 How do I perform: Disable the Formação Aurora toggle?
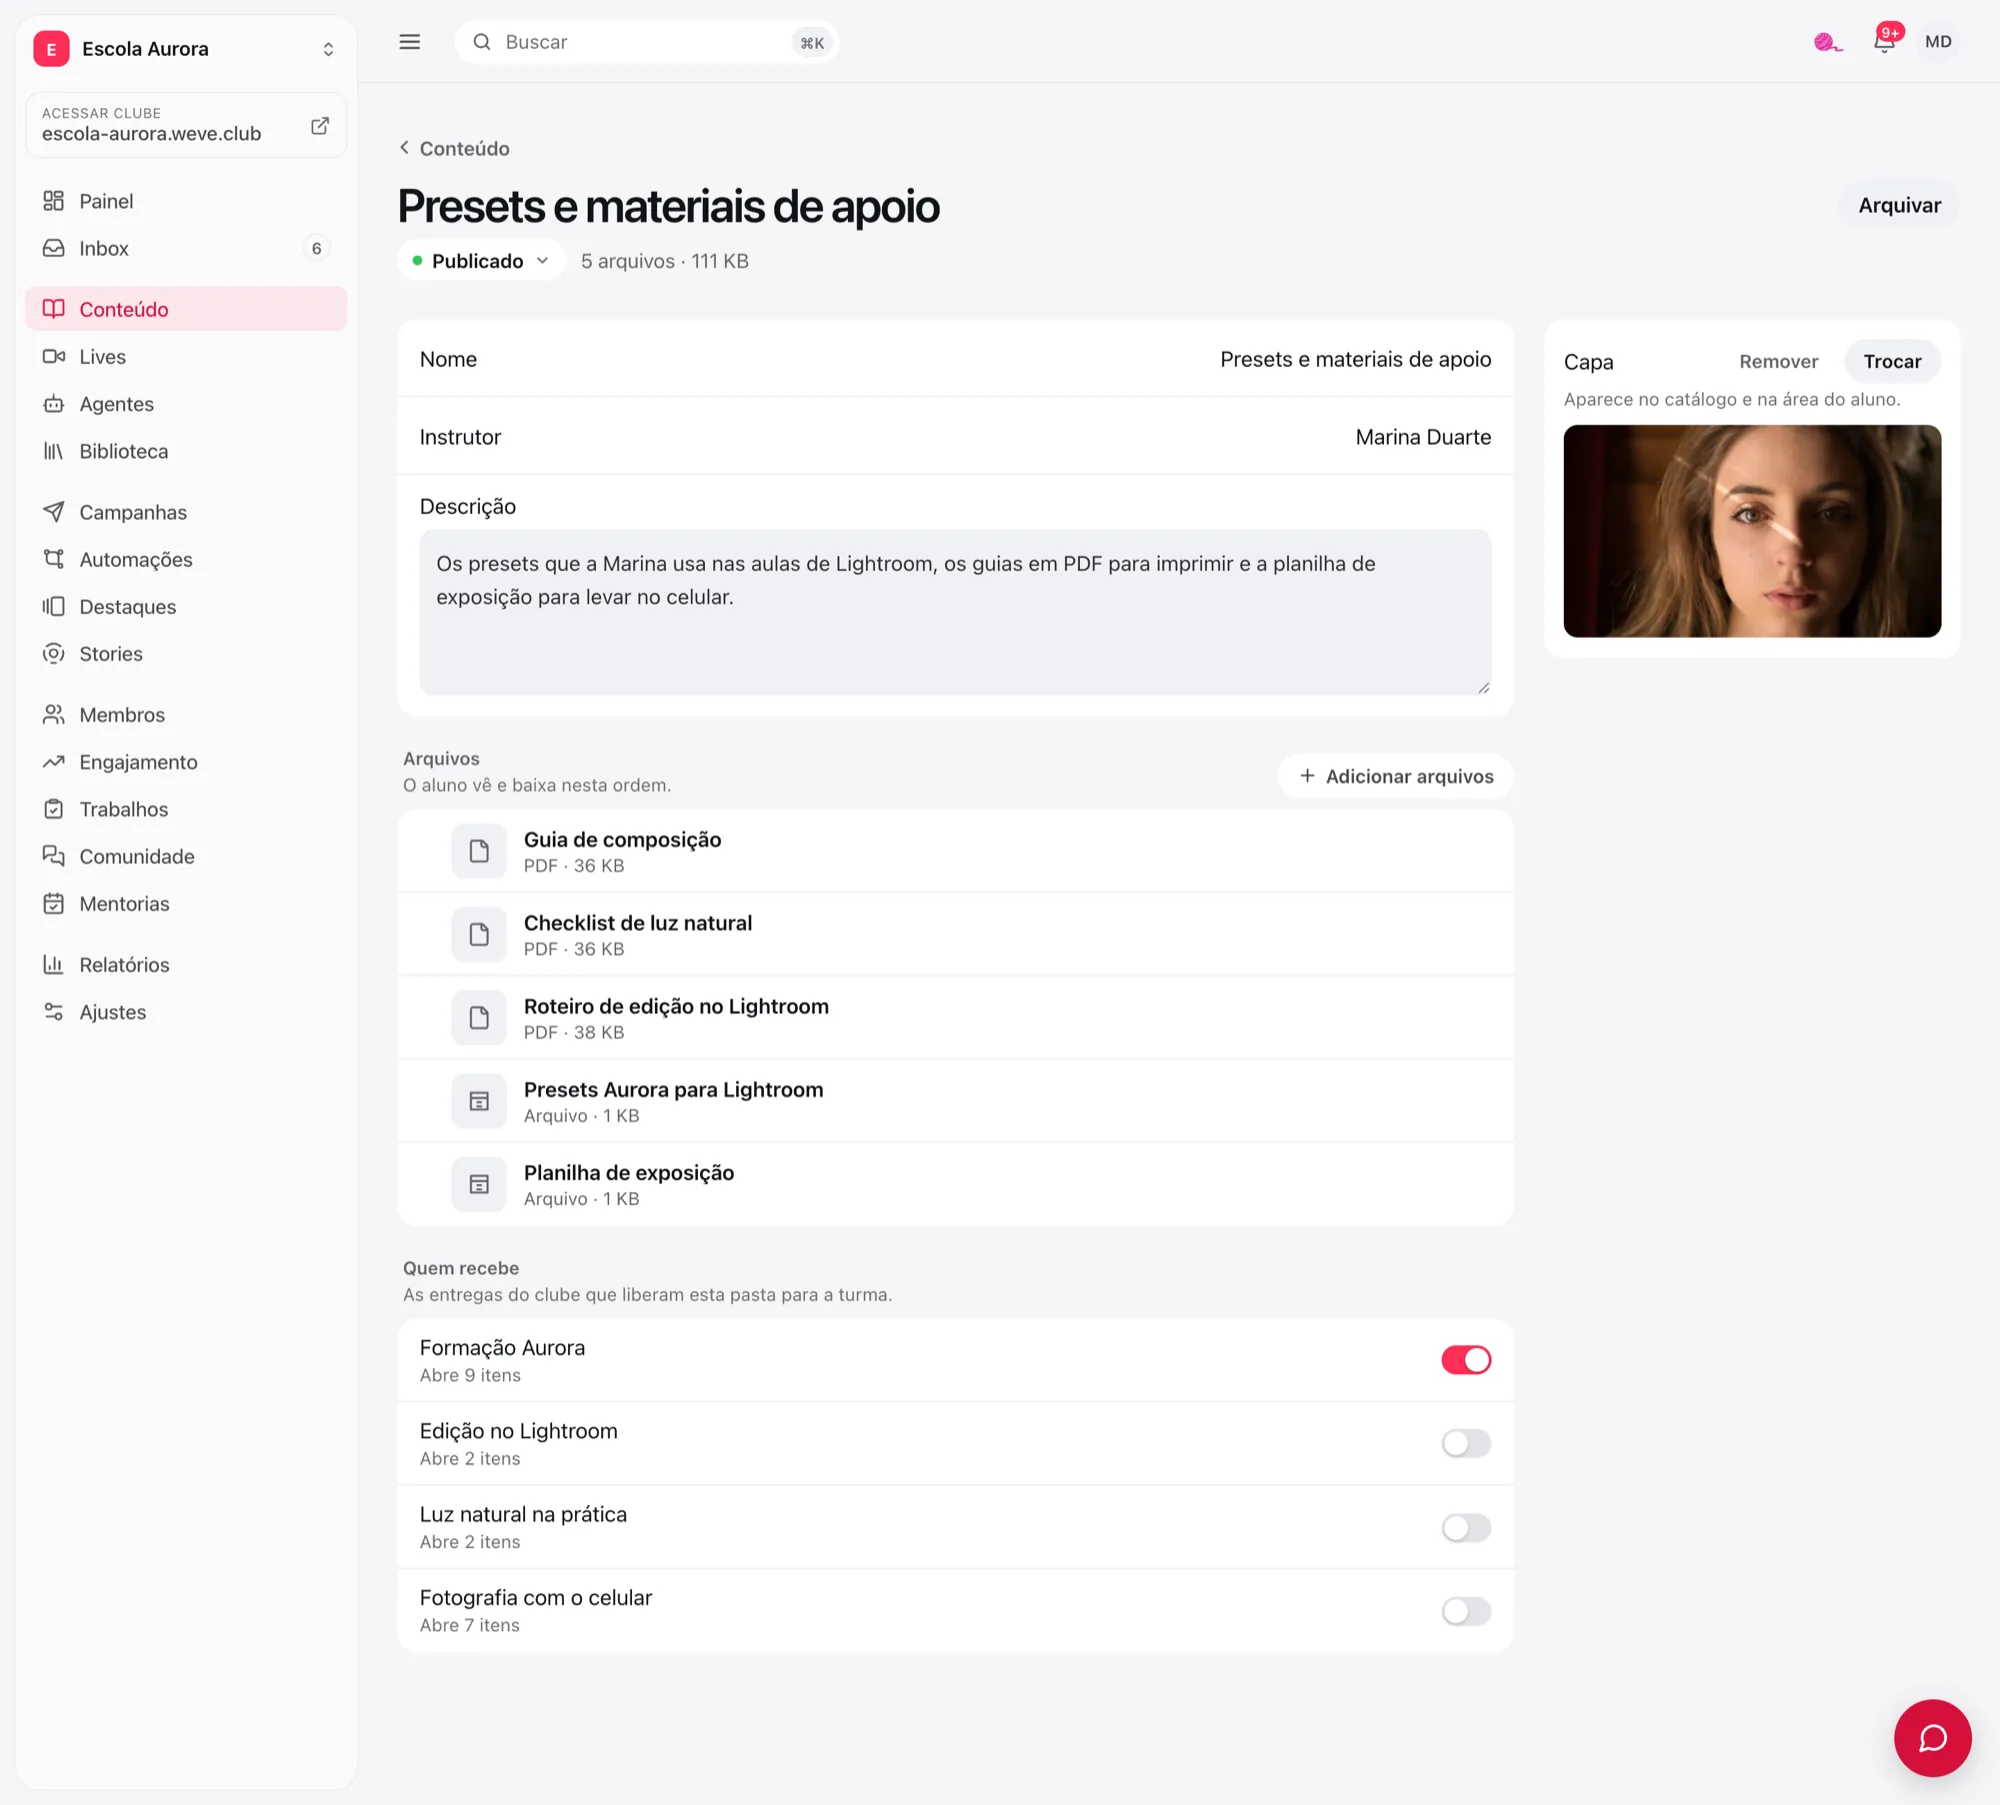pyautogui.click(x=1465, y=1359)
